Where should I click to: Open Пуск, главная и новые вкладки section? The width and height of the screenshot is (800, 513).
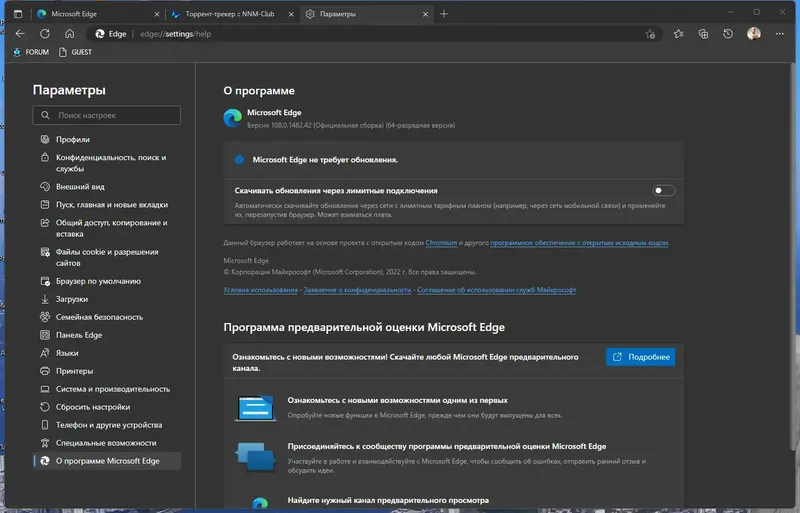107,205
